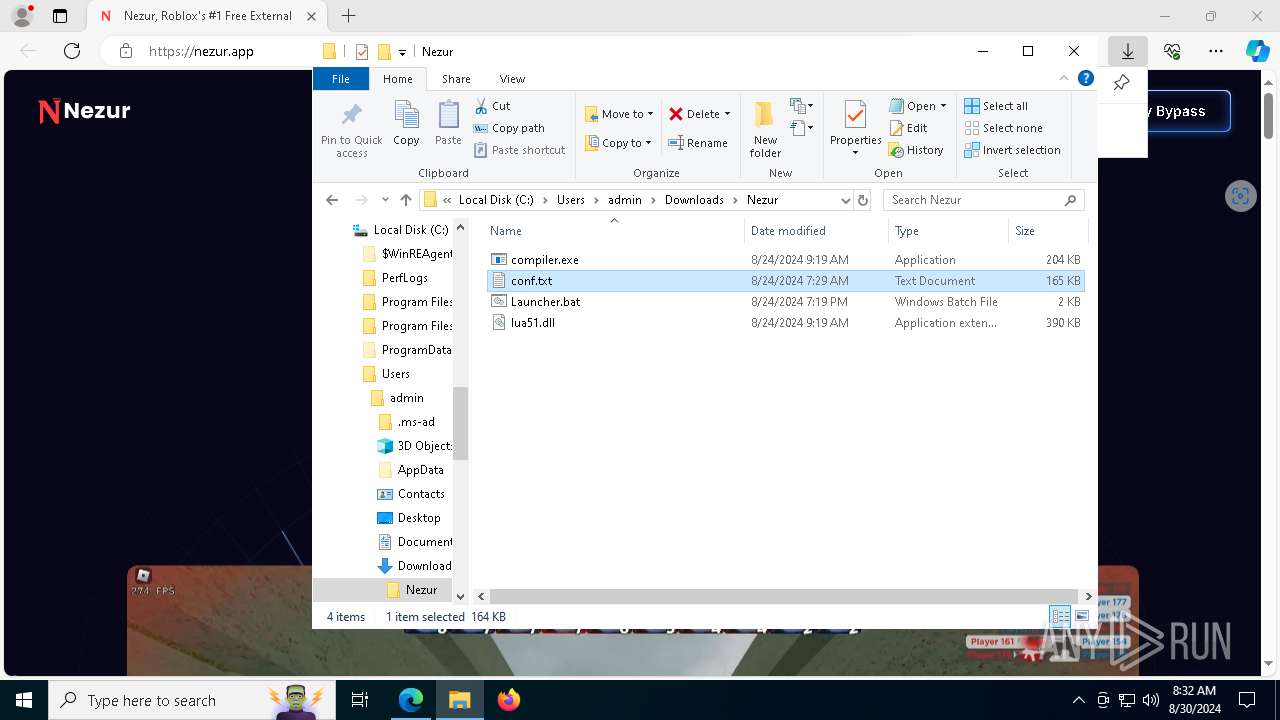Click Windows Start button

coord(23,700)
